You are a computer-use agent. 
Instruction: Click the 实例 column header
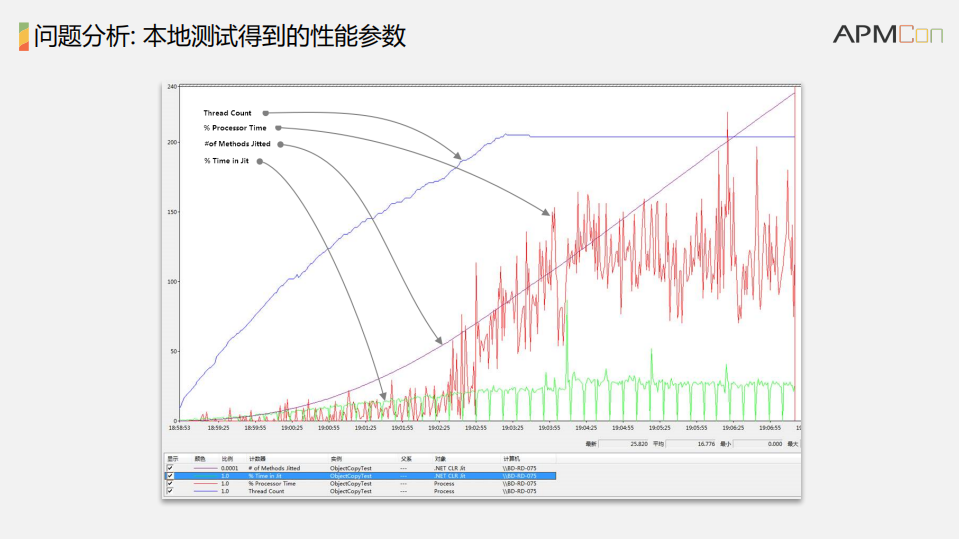pos(336,459)
